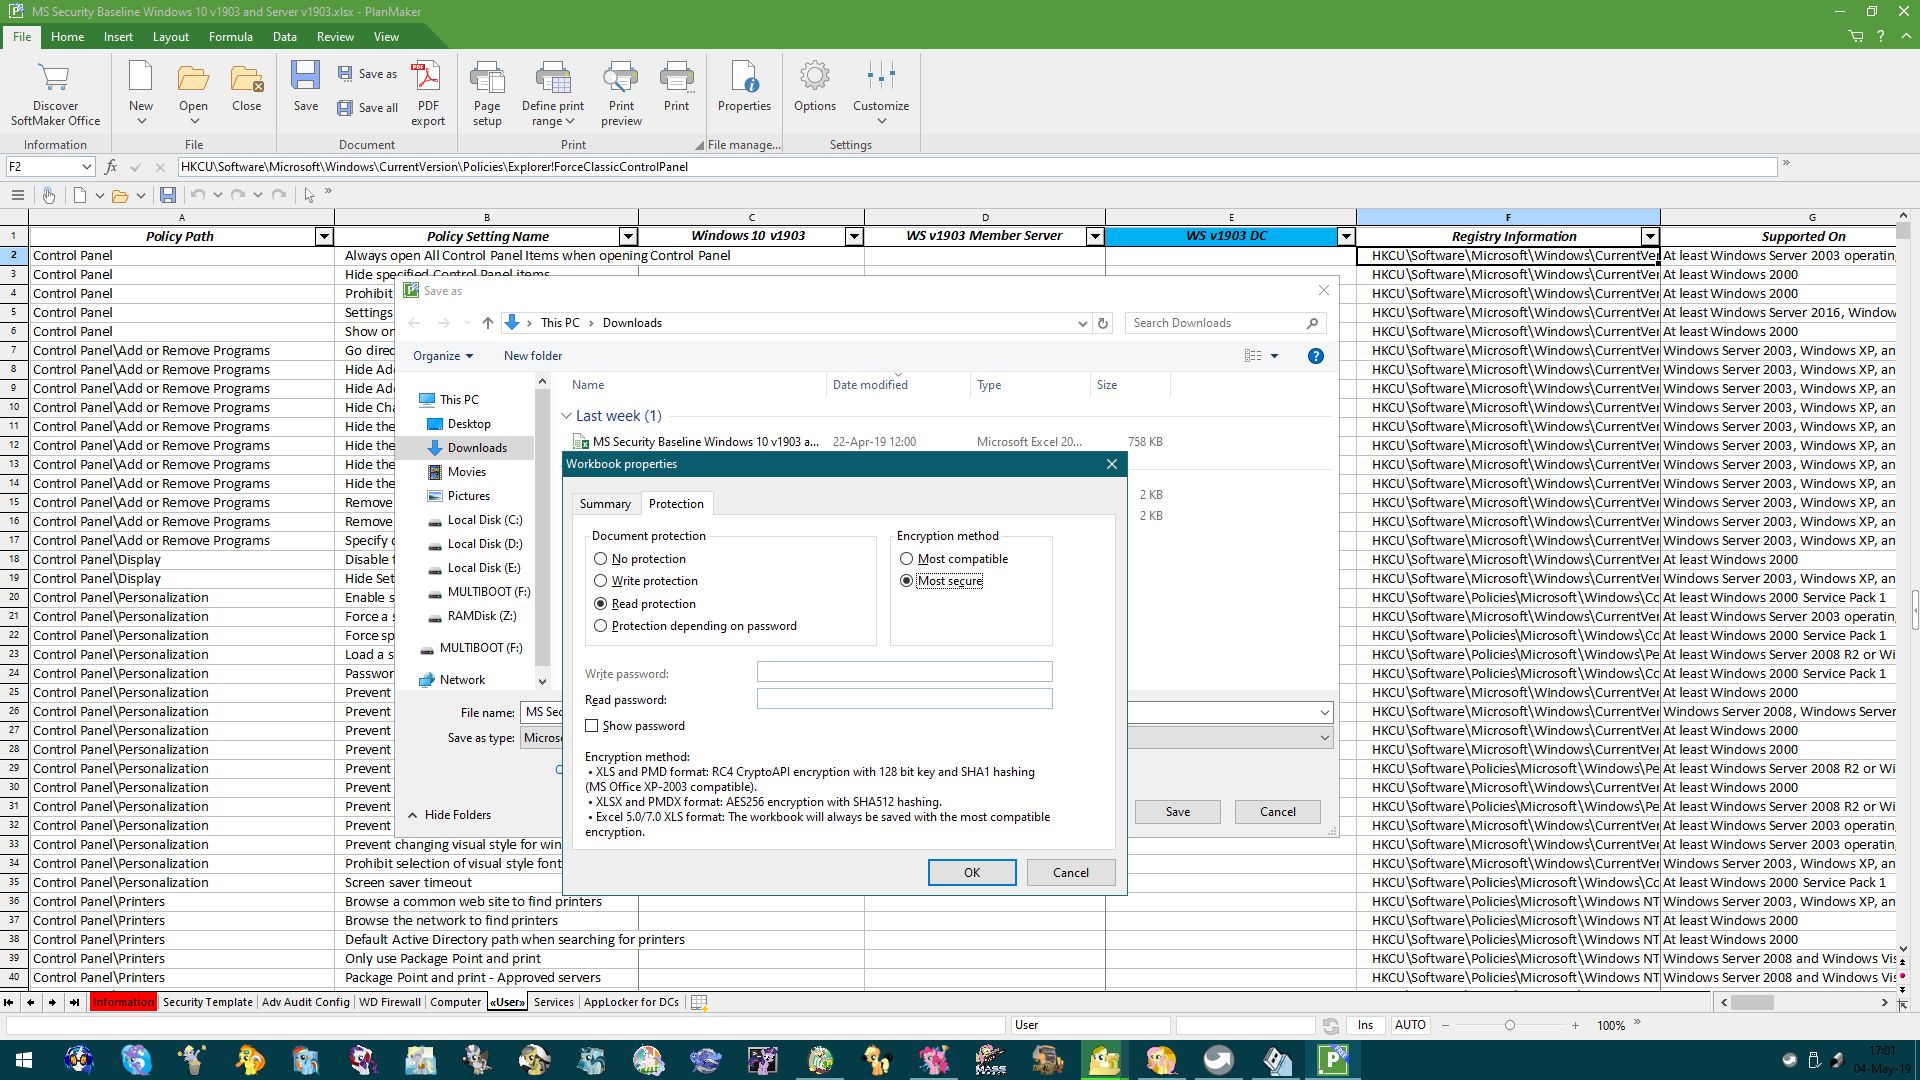Select the No protection radio button
Viewport: 1920px width, 1080px height.
tap(601, 559)
